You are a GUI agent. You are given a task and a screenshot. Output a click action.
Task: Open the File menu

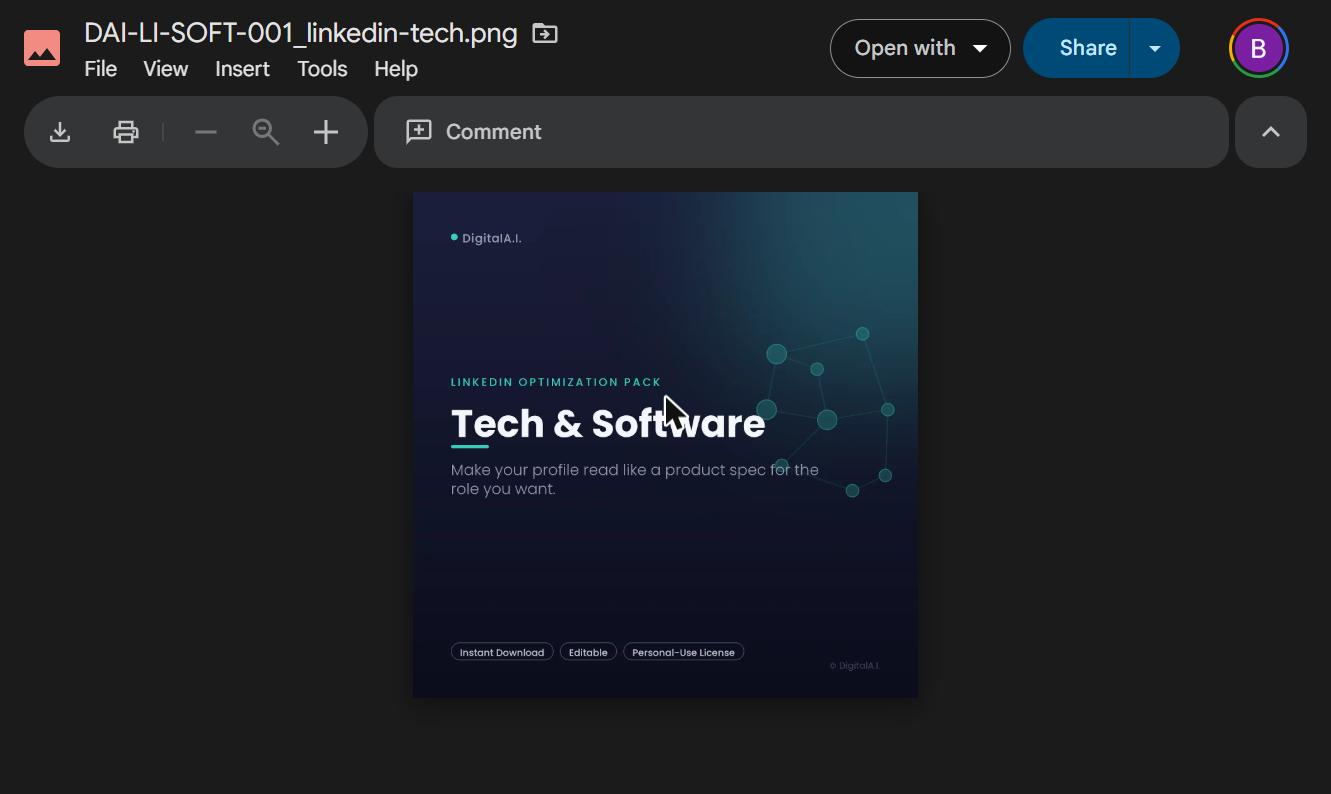click(101, 69)
